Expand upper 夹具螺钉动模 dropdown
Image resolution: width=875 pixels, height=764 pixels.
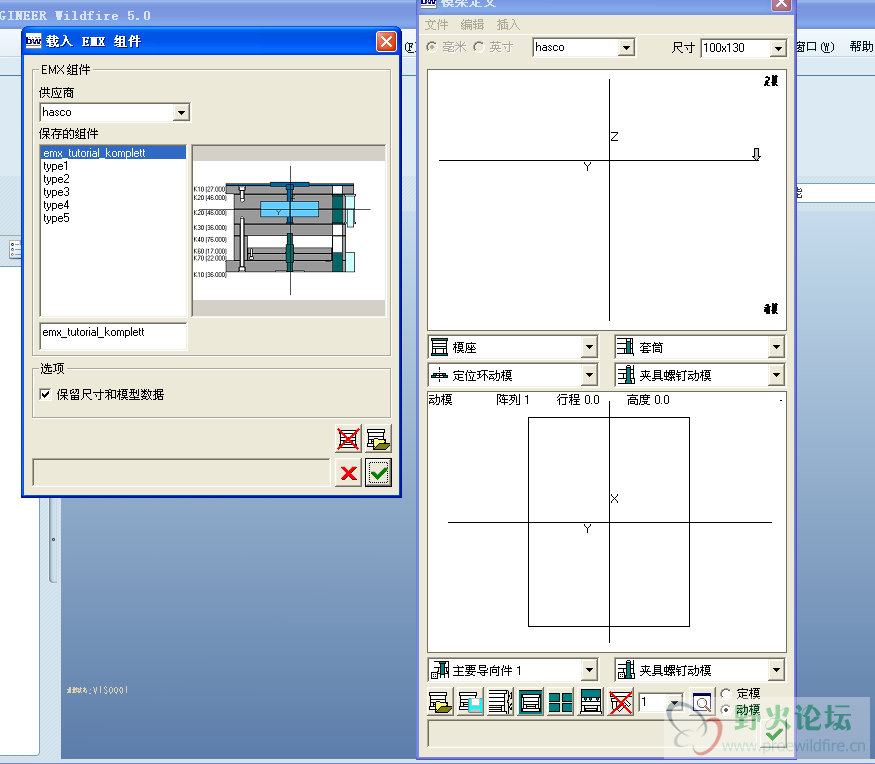[776, 375]
